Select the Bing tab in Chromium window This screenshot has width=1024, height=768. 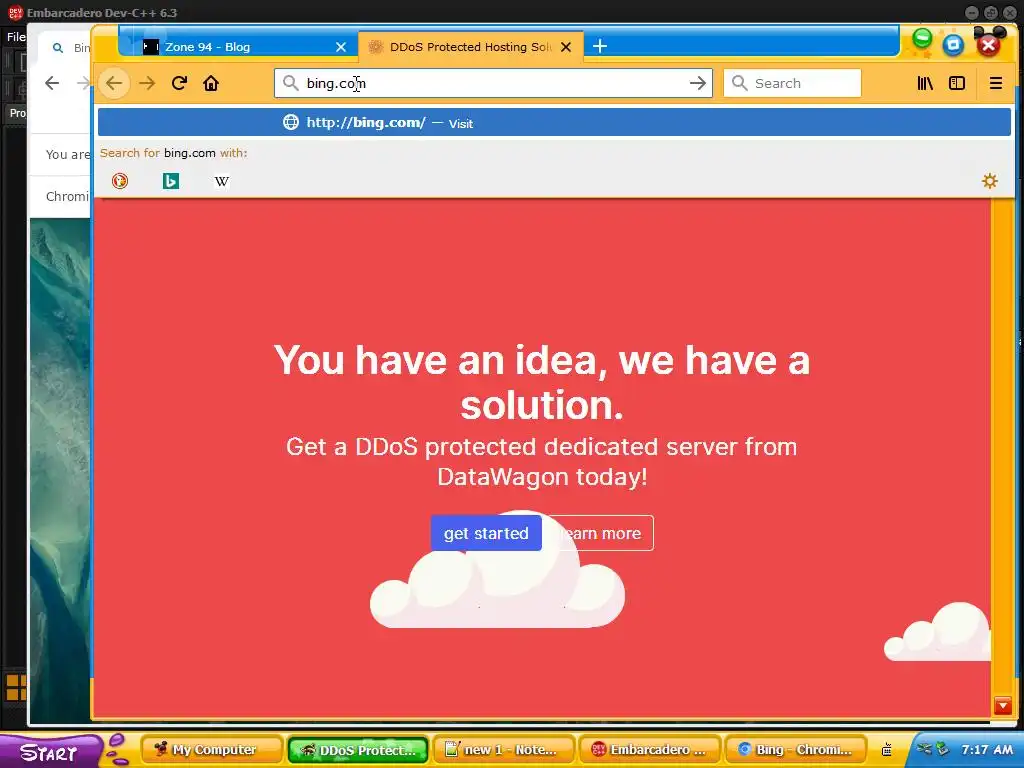pos(64,47)
